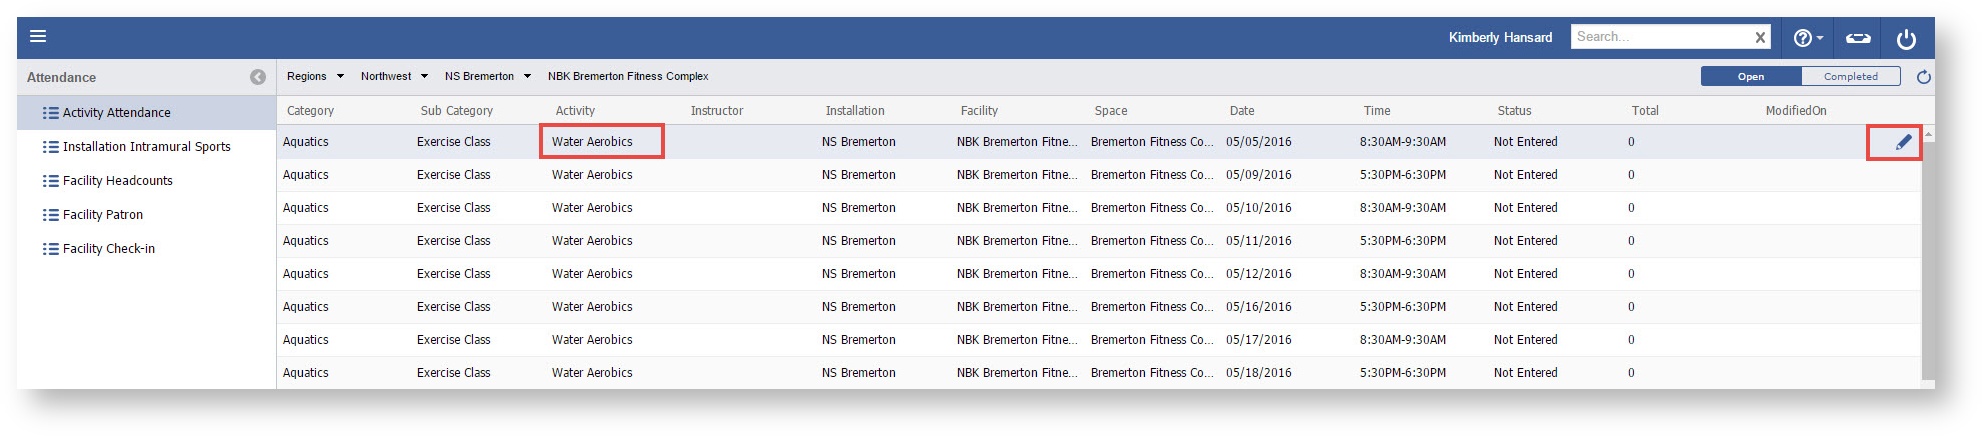Click the power logout icon

click(1906, 38)
